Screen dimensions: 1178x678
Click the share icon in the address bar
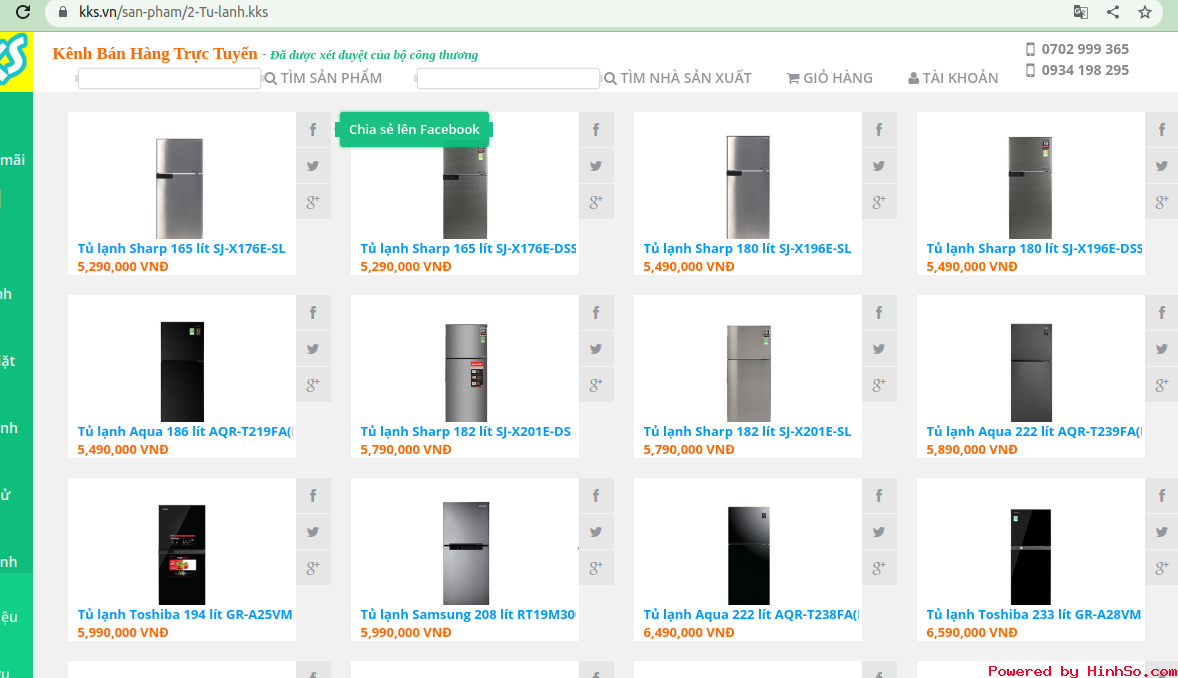pos(1113,12)
